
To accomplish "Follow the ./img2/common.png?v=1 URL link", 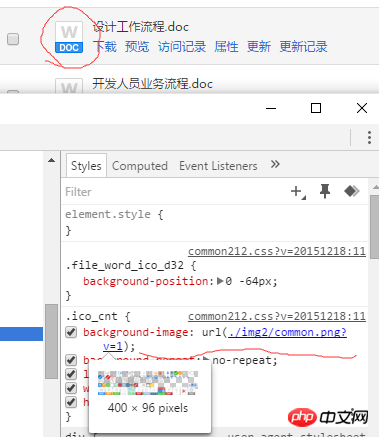I will 287,332.
